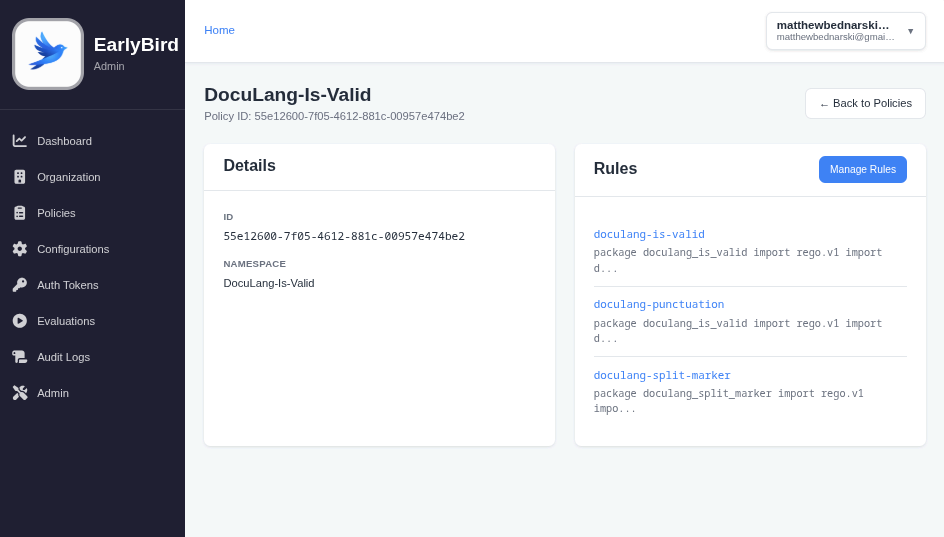This screenshot has width=944, height=537.
Task: Click the Evaluations play icon
Action: click(20, 321)
